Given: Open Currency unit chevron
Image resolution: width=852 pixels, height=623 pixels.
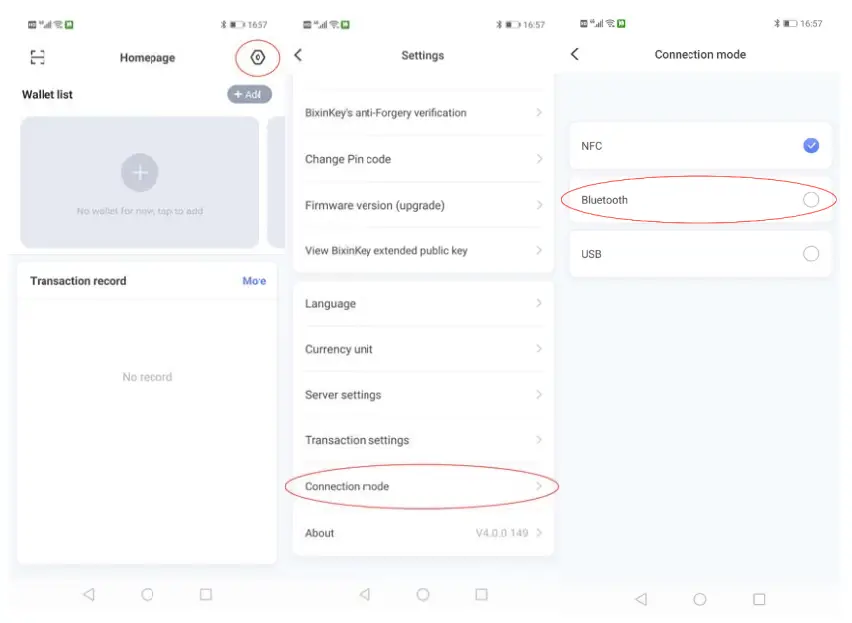Looking at the screenshot, I should pyautogui.click(x=538, y=349).
